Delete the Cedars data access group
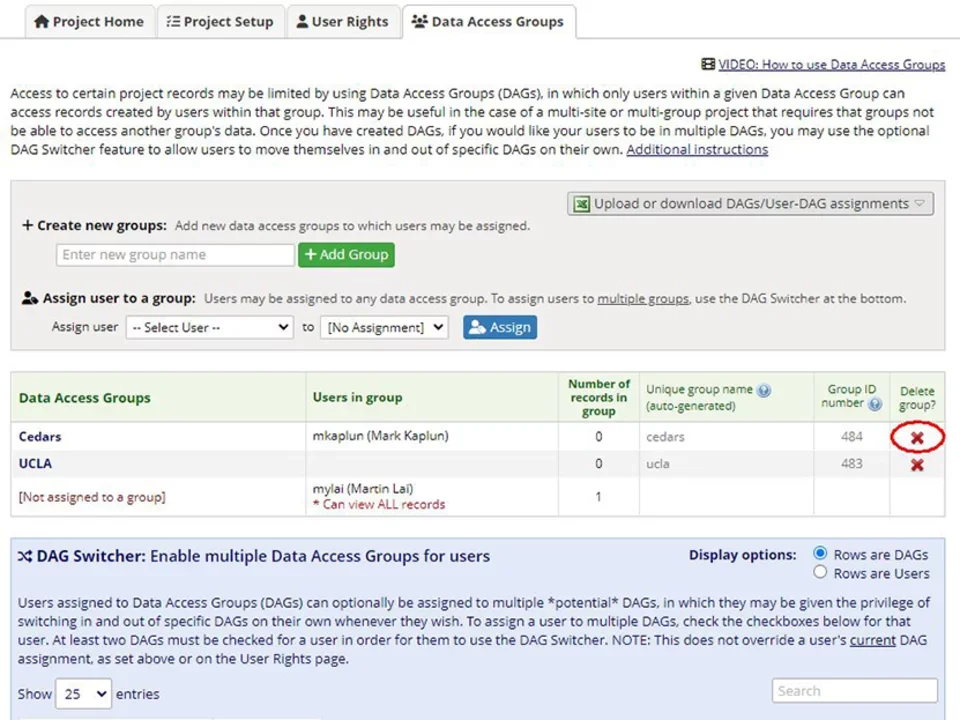 point(917,437)
